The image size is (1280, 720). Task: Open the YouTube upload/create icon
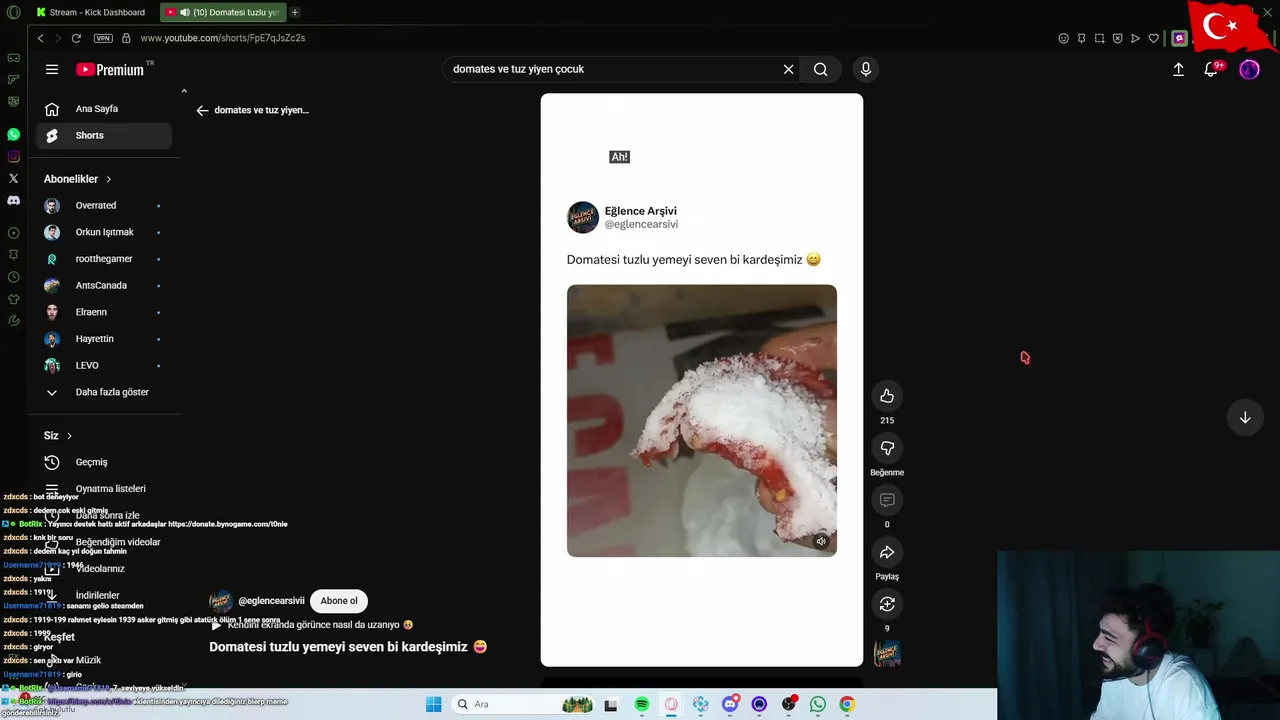[1179, 69]
